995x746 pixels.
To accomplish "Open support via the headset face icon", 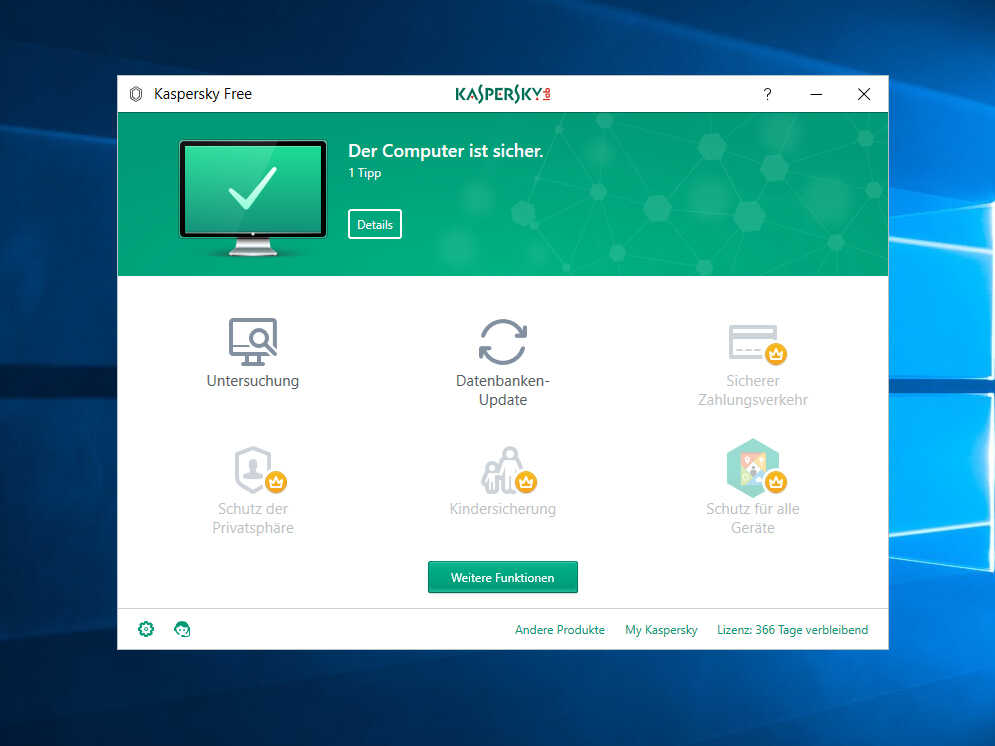I will (182, 629).
